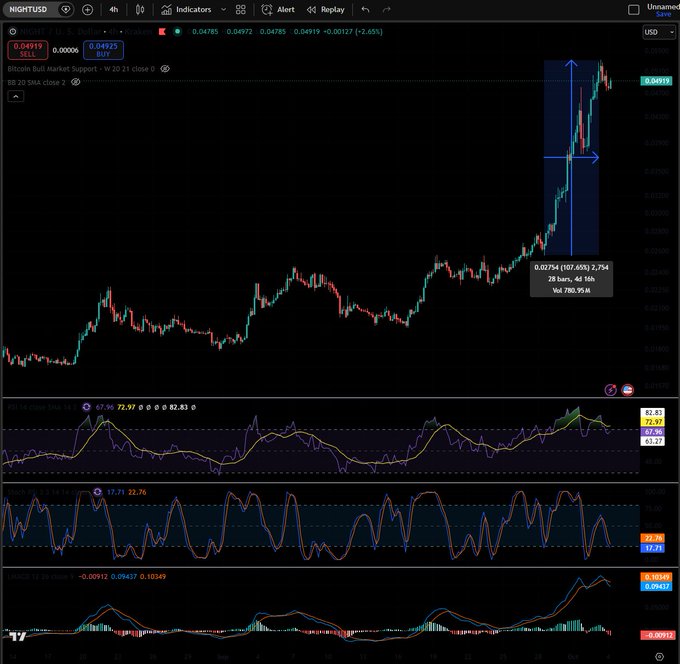Undo the last chart action

pos(365,10)
